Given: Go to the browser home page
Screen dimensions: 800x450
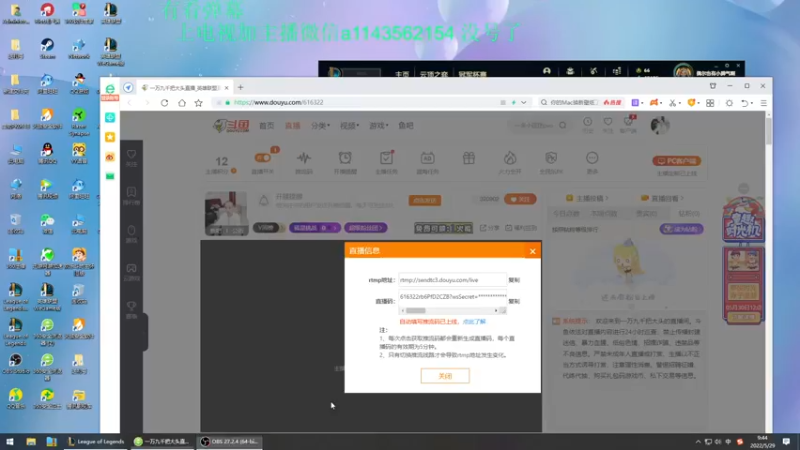Looking at the screenshot, I should point(182,103).
